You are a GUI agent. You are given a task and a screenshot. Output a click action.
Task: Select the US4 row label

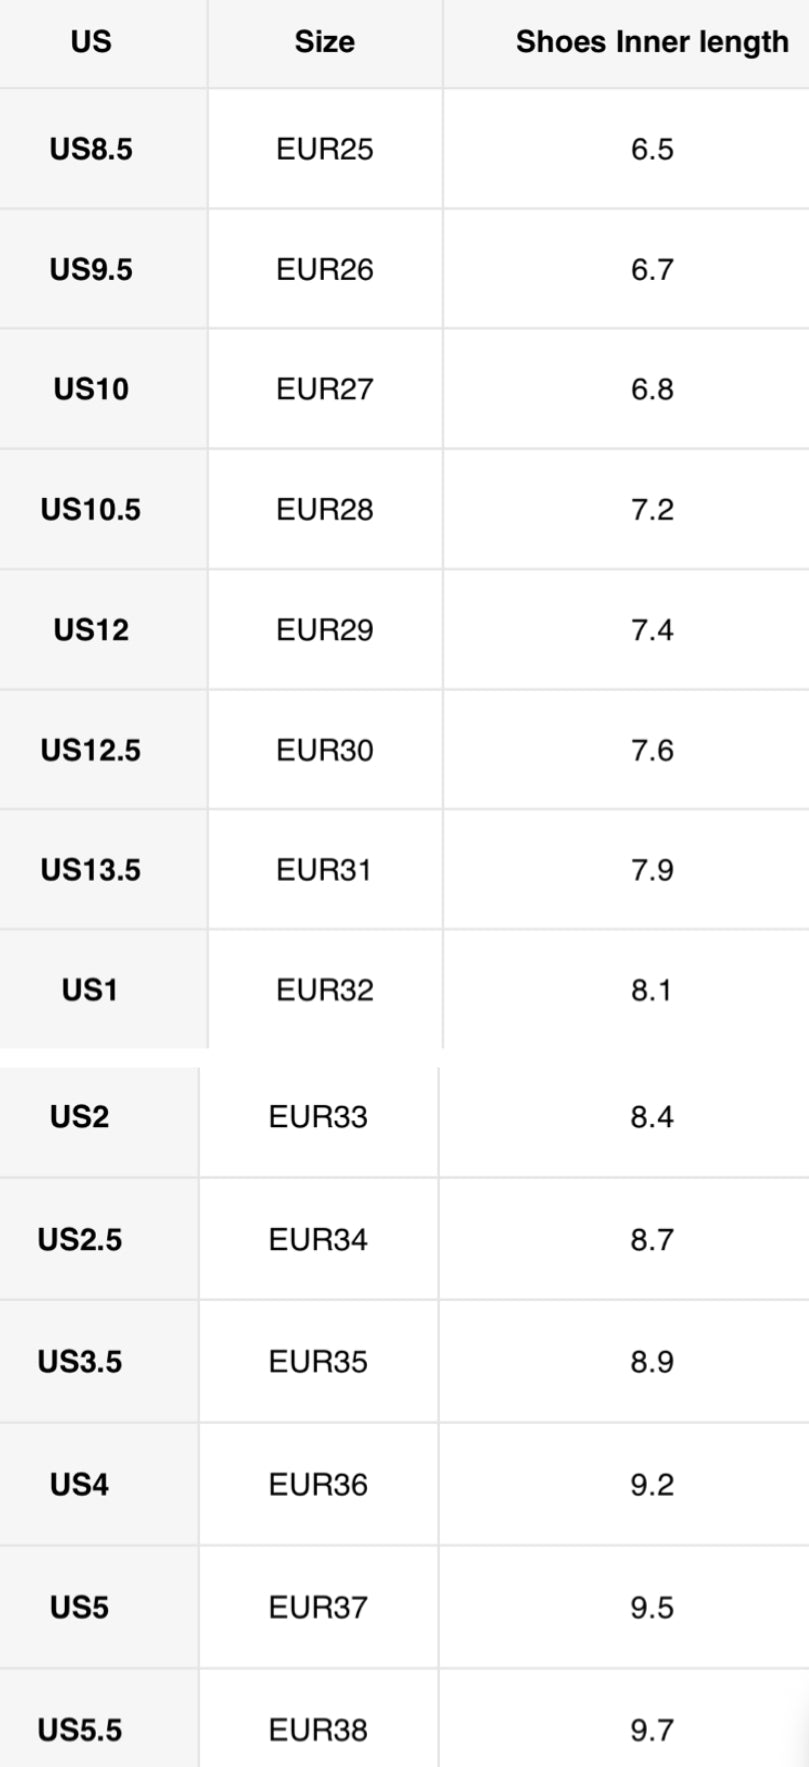click(x=79, y=1485)
